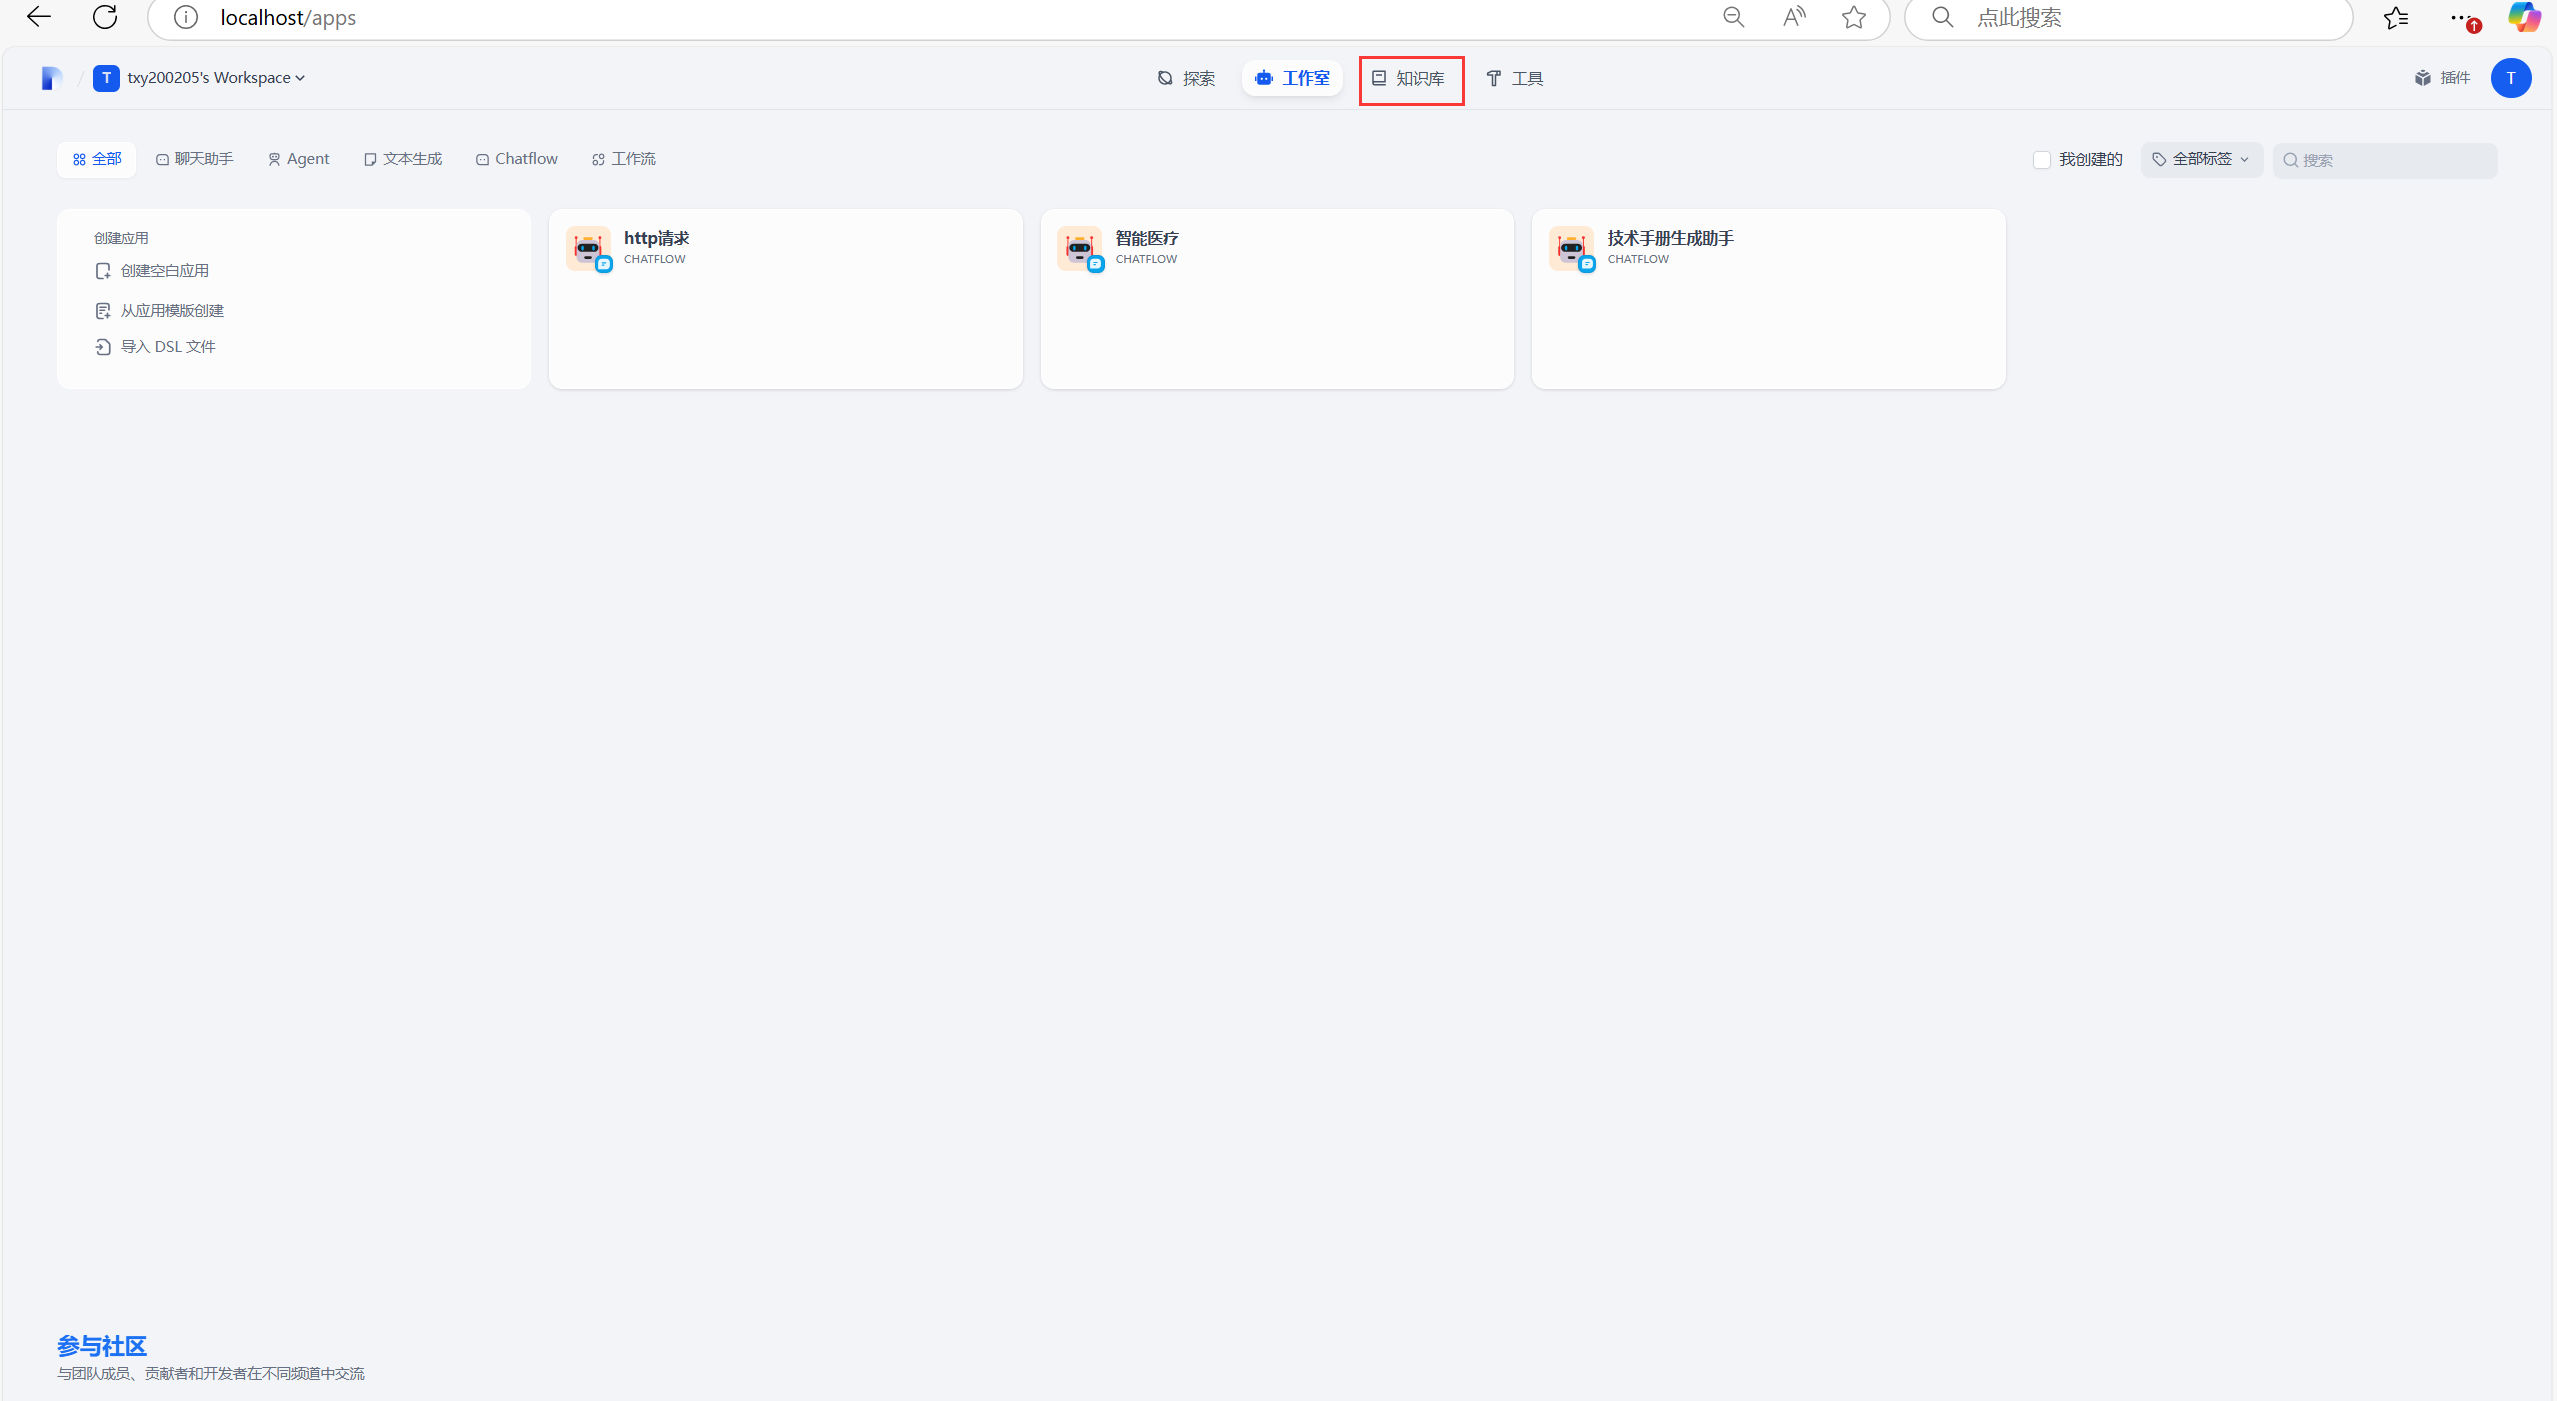Expand the 全部标签 tag dropdown
The height and width of the screenshot is (1401, 2557).
2201,160
